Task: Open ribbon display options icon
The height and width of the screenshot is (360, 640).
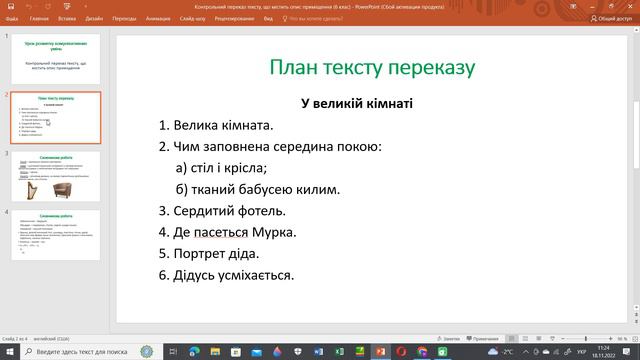Action: click(573, 7)
